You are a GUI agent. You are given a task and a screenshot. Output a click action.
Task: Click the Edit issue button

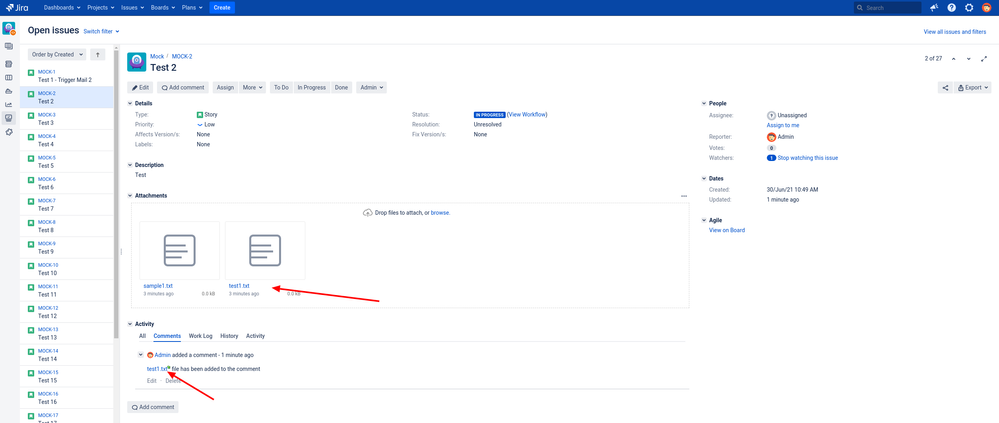tap(141, 88)
